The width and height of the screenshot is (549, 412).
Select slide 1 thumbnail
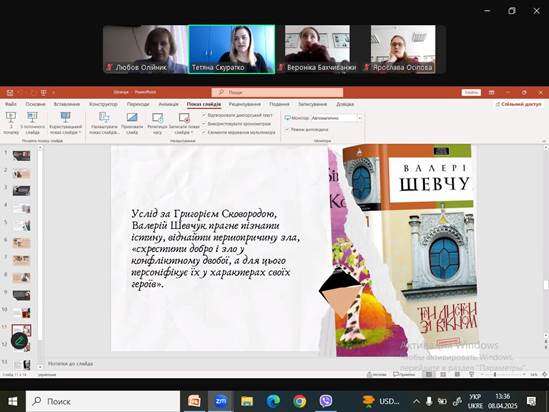pos(21,155)
